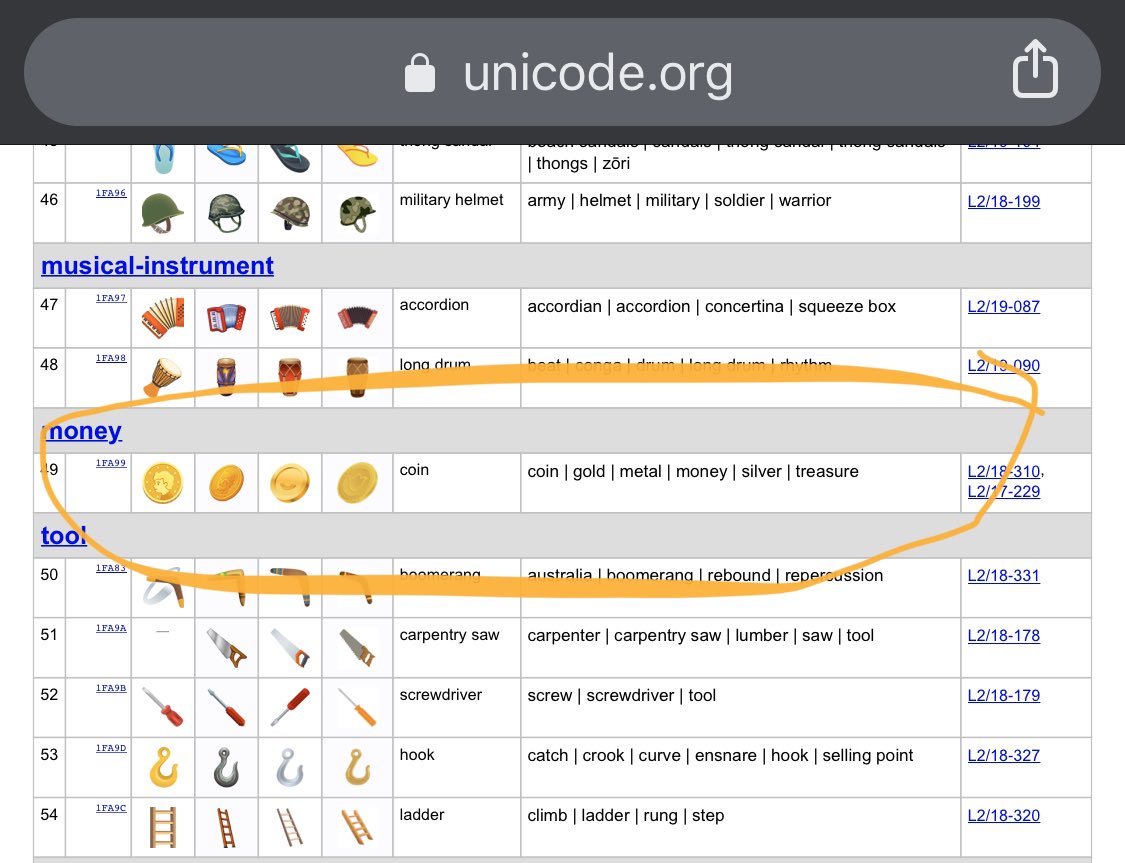This screenshot has height=863, width=1125.
Task: Open code point link 1FA97
Action: [x=111, y=298]
